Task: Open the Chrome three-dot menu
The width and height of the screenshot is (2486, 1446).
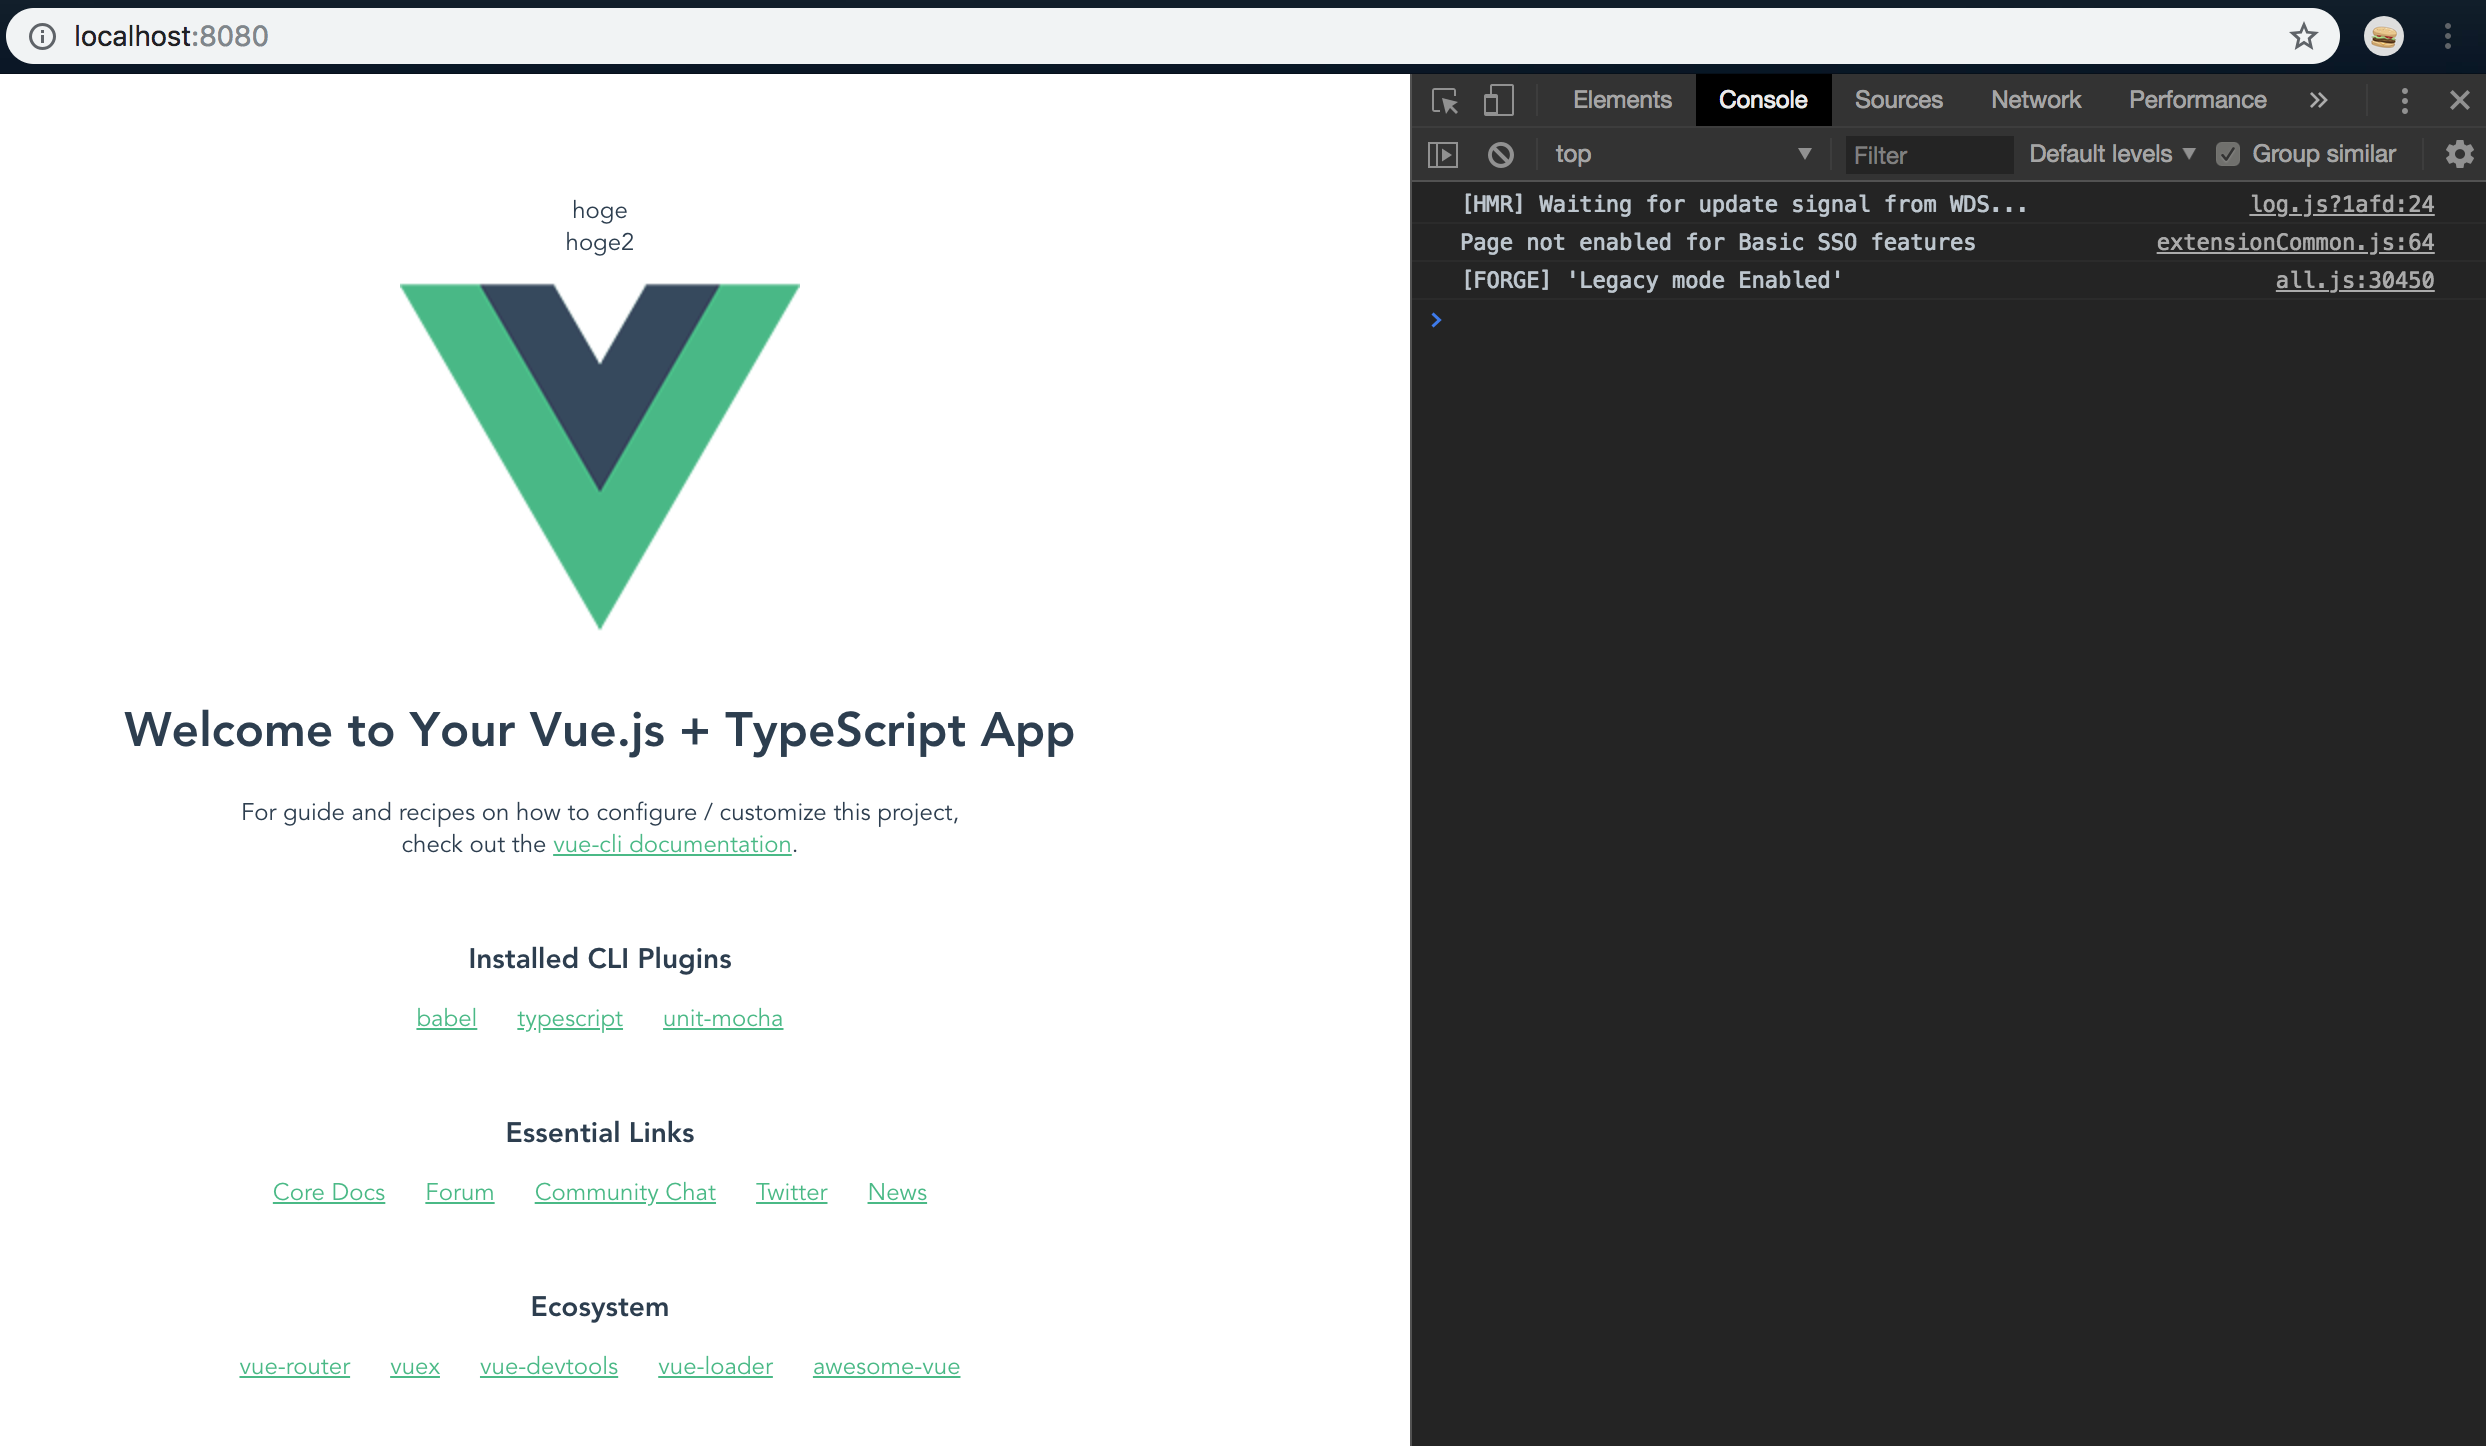Action: (2448, 36)
